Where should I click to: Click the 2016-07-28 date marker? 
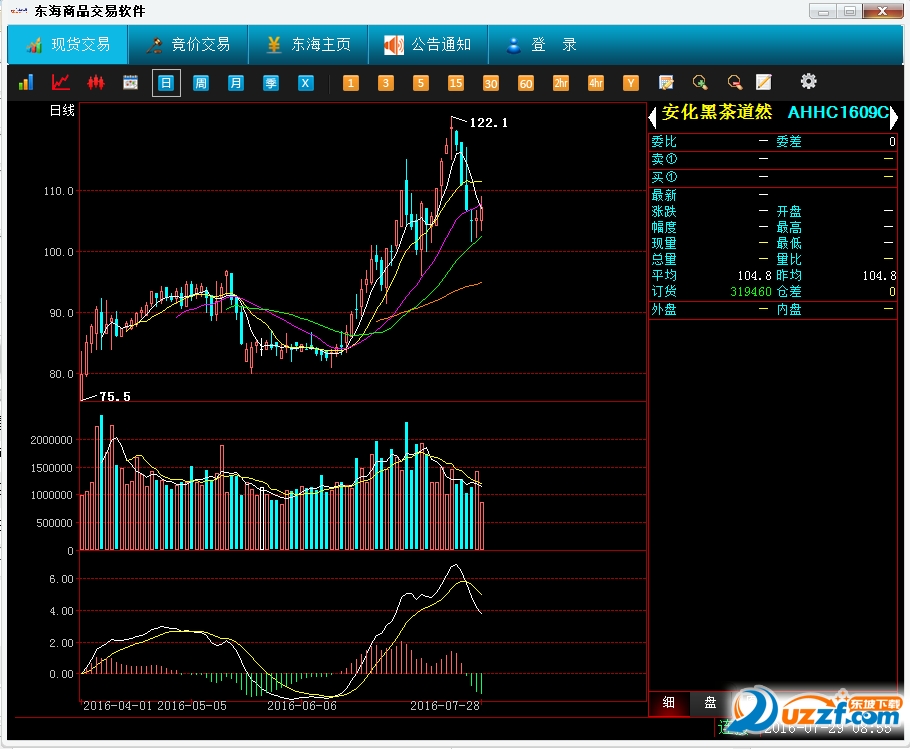pyautogui.click(x=445, y=706)
